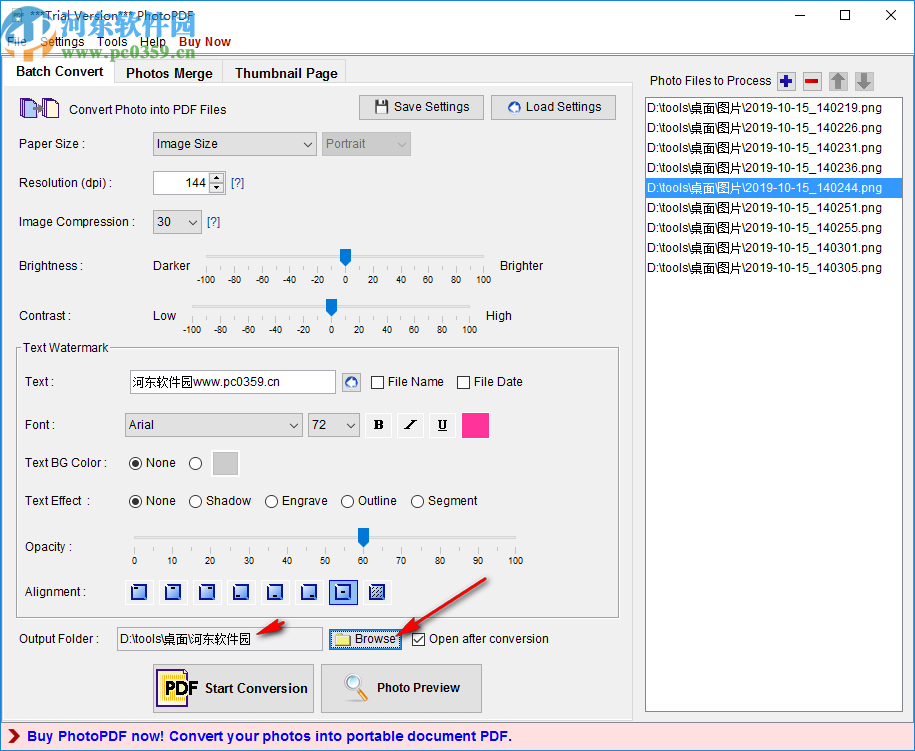The width and height of the screenshot is (915, 751).
Task: Click the Photo Preview button
Action: [400, 688]
